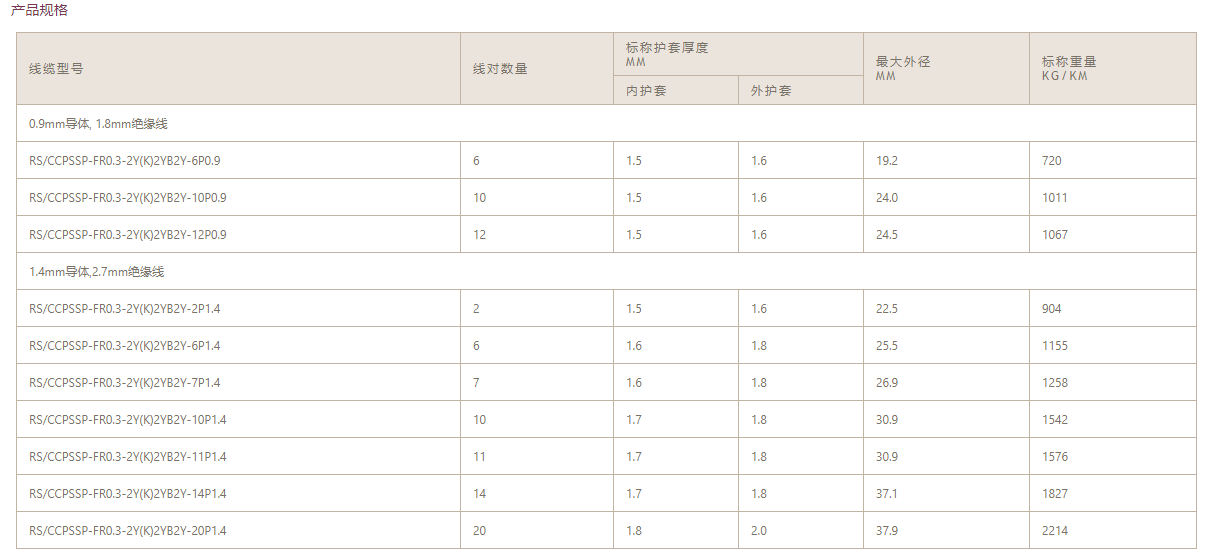The width and height of the screenshot is (1207, 556).
Task: Click the 标称重量 KG/KM header
Action: tap(1069, 68)
